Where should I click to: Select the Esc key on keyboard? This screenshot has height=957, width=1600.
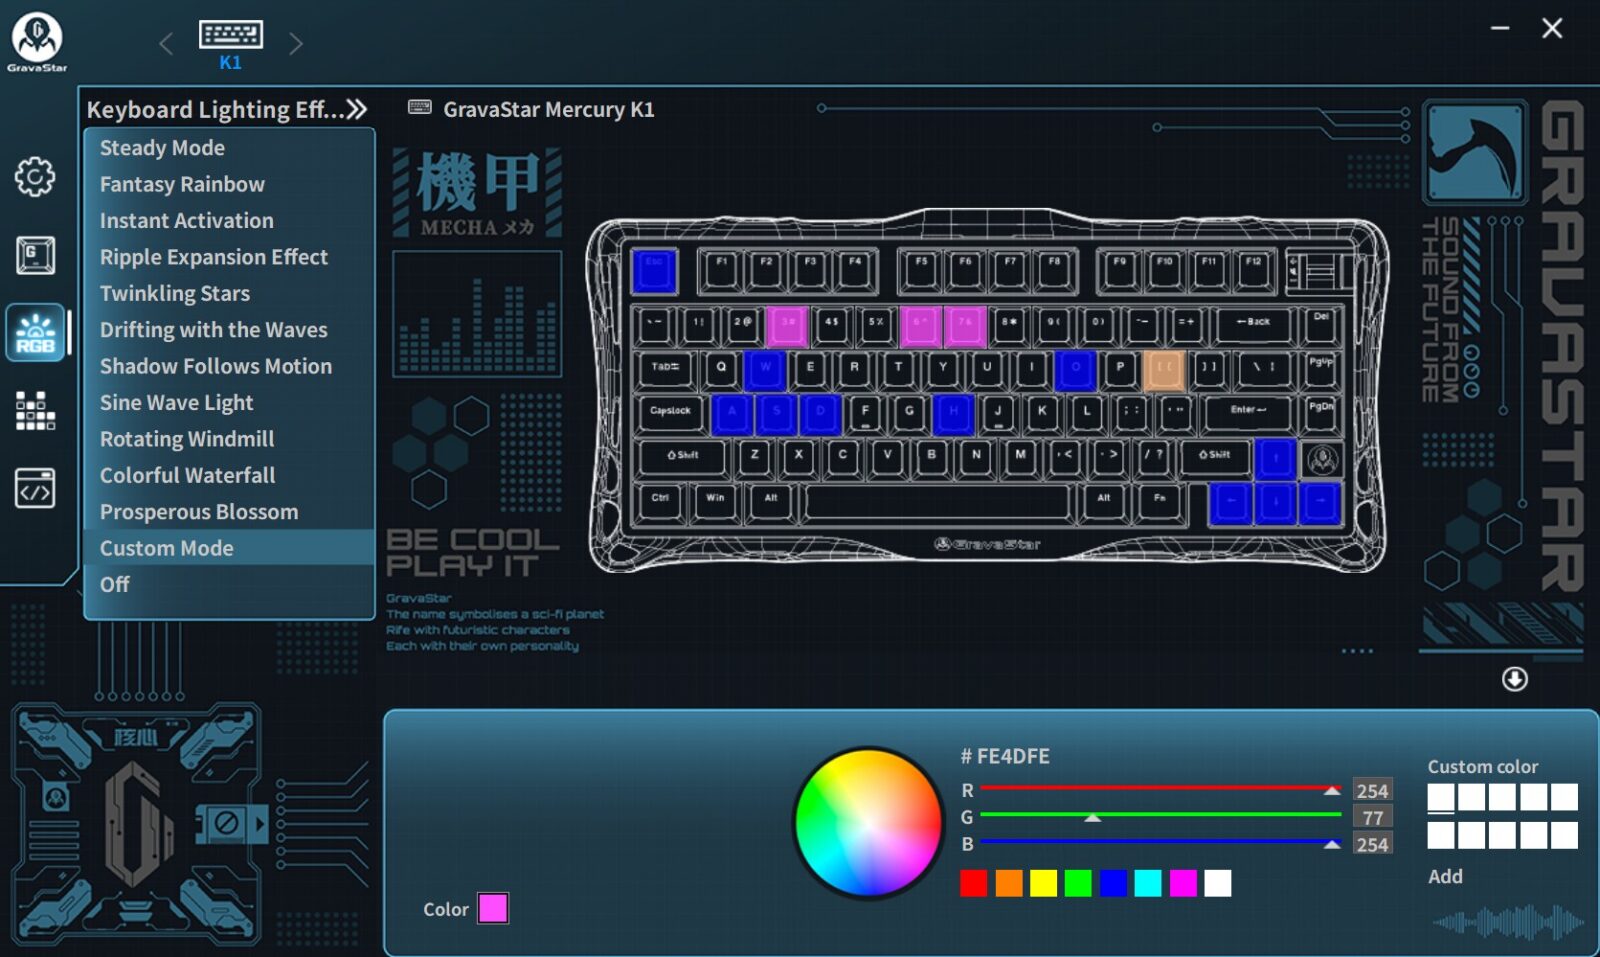[x=654, y=271]
